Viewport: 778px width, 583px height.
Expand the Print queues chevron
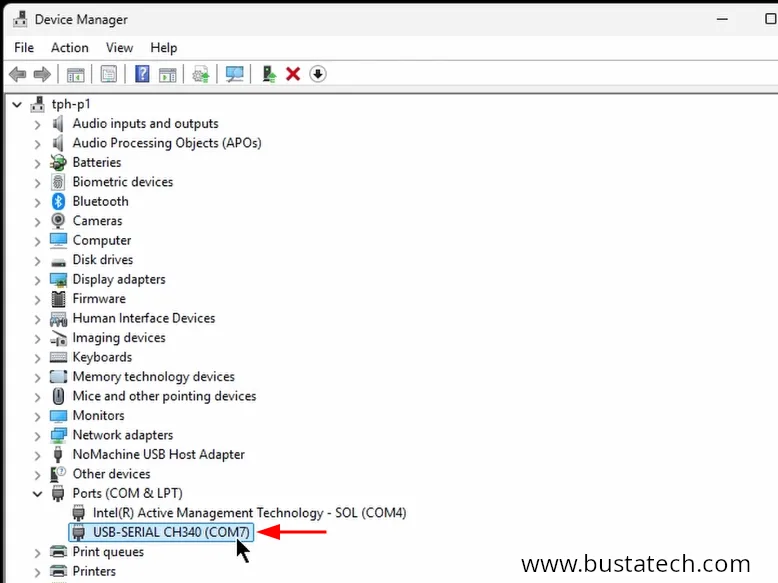[37, 553]
